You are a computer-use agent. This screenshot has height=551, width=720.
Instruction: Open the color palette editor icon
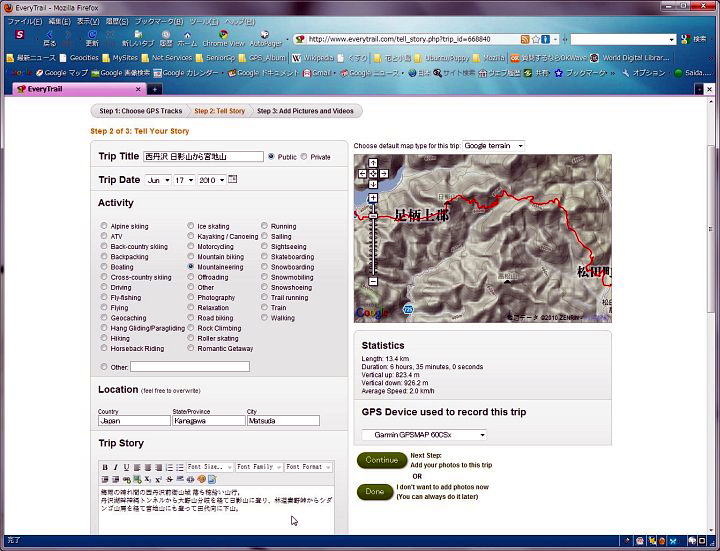coord(201,479)
